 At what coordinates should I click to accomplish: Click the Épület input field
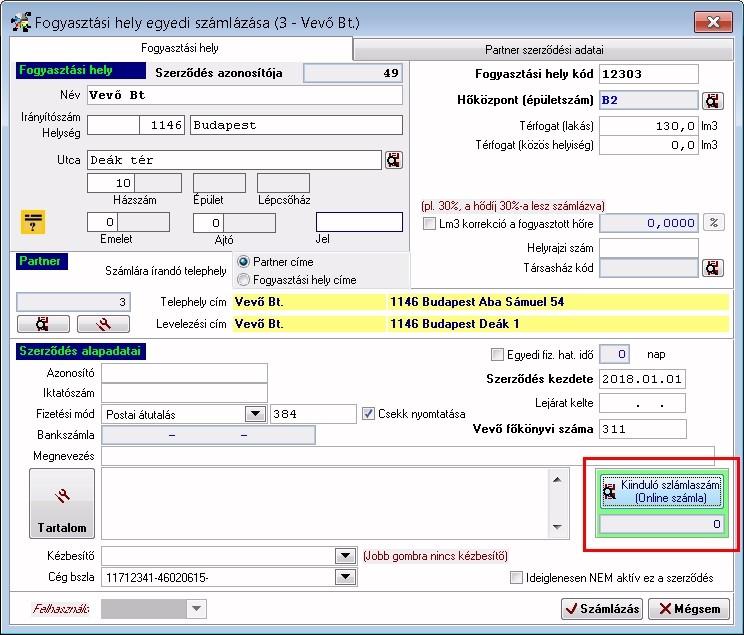(219, 183)
